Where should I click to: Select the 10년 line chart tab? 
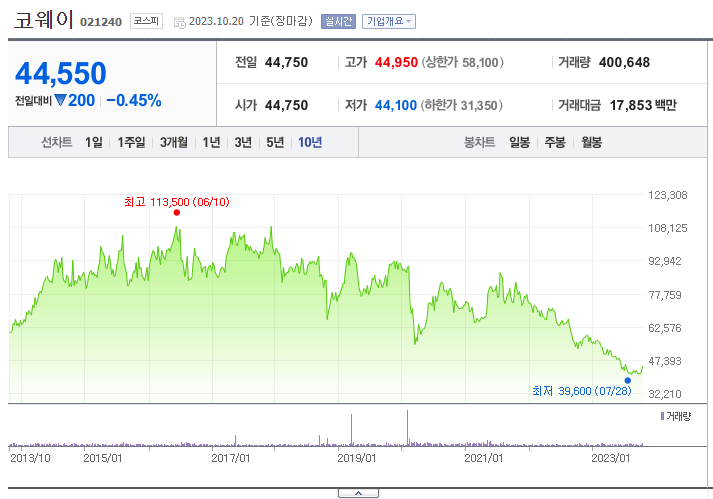tap(310, 142)
